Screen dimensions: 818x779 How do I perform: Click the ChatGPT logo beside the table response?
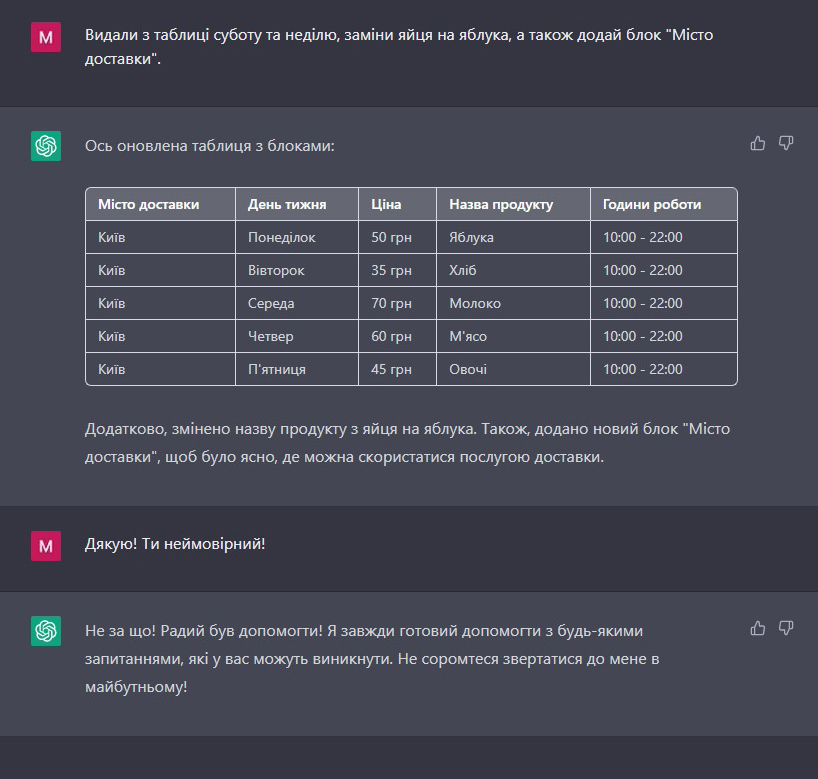[46, 146]
